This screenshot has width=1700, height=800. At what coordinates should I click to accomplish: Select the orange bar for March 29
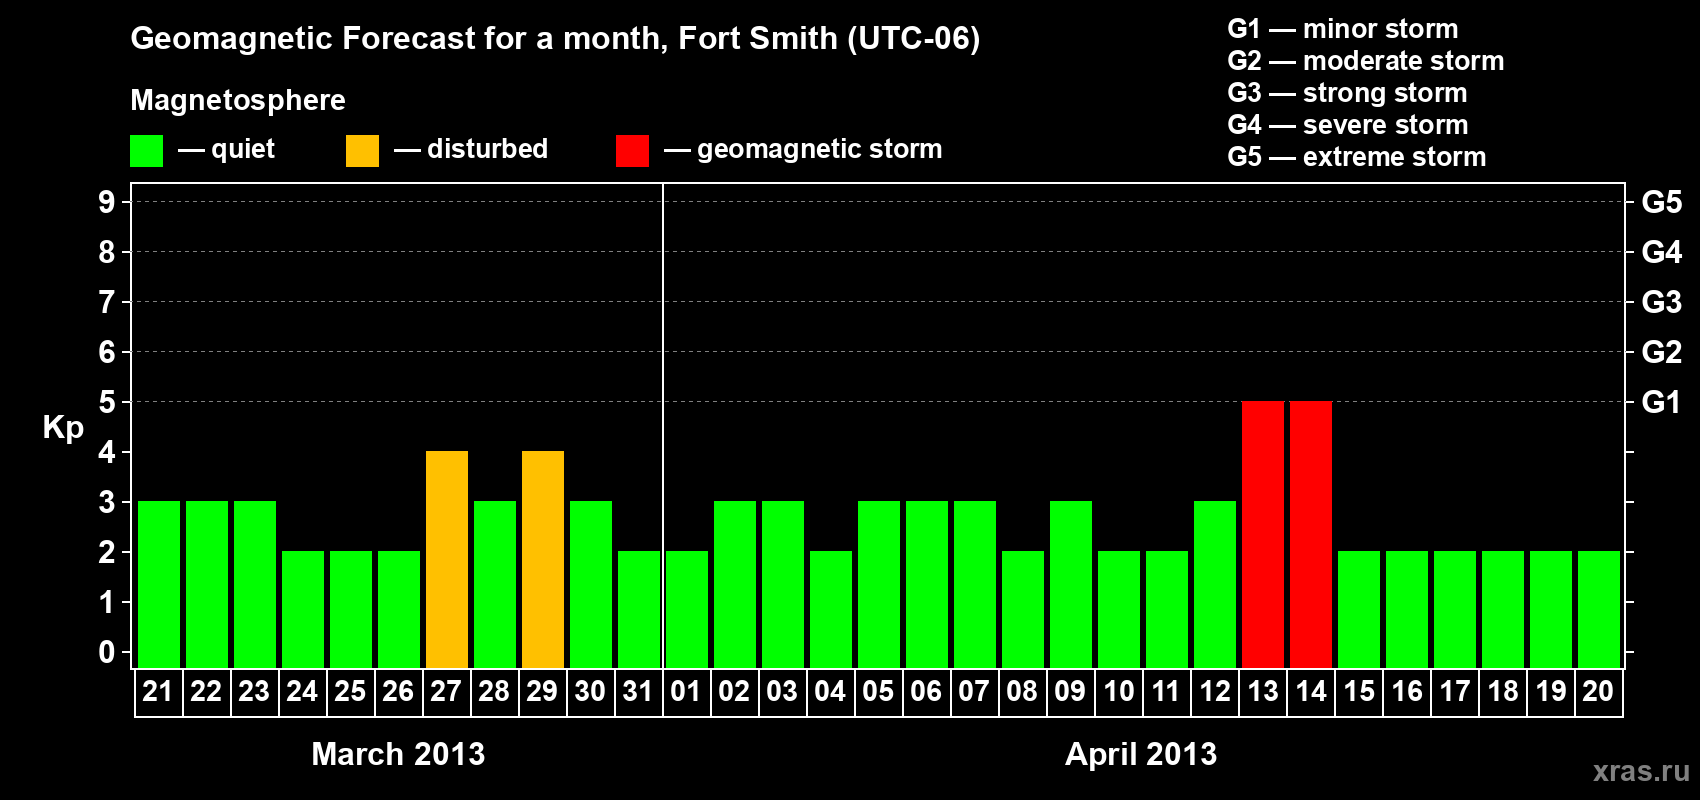click(543, 560)
